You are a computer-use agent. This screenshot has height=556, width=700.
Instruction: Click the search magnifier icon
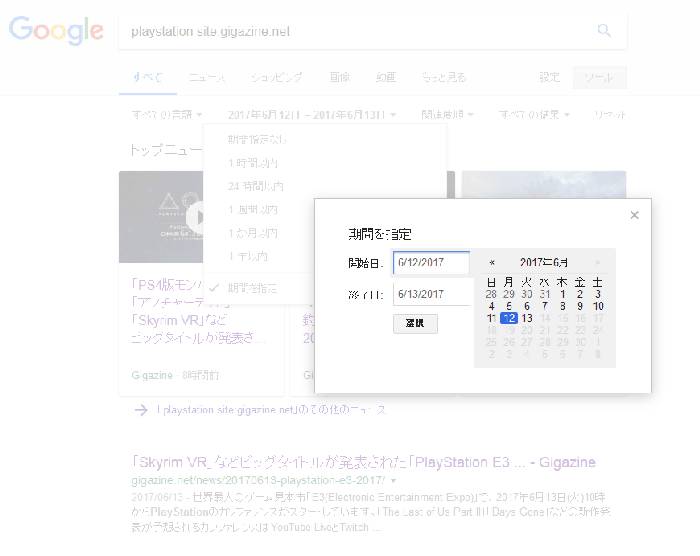(604, 31)
